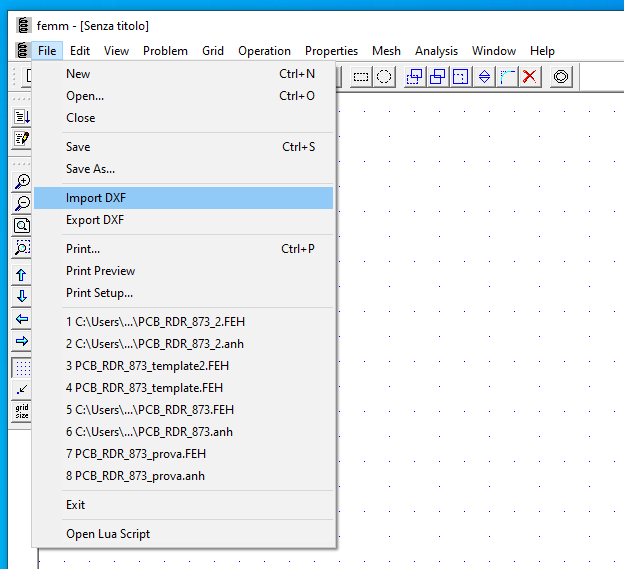This screenshot has width=624, height=569.
Task: Click Close in the File menu
Action: (183, 118)
